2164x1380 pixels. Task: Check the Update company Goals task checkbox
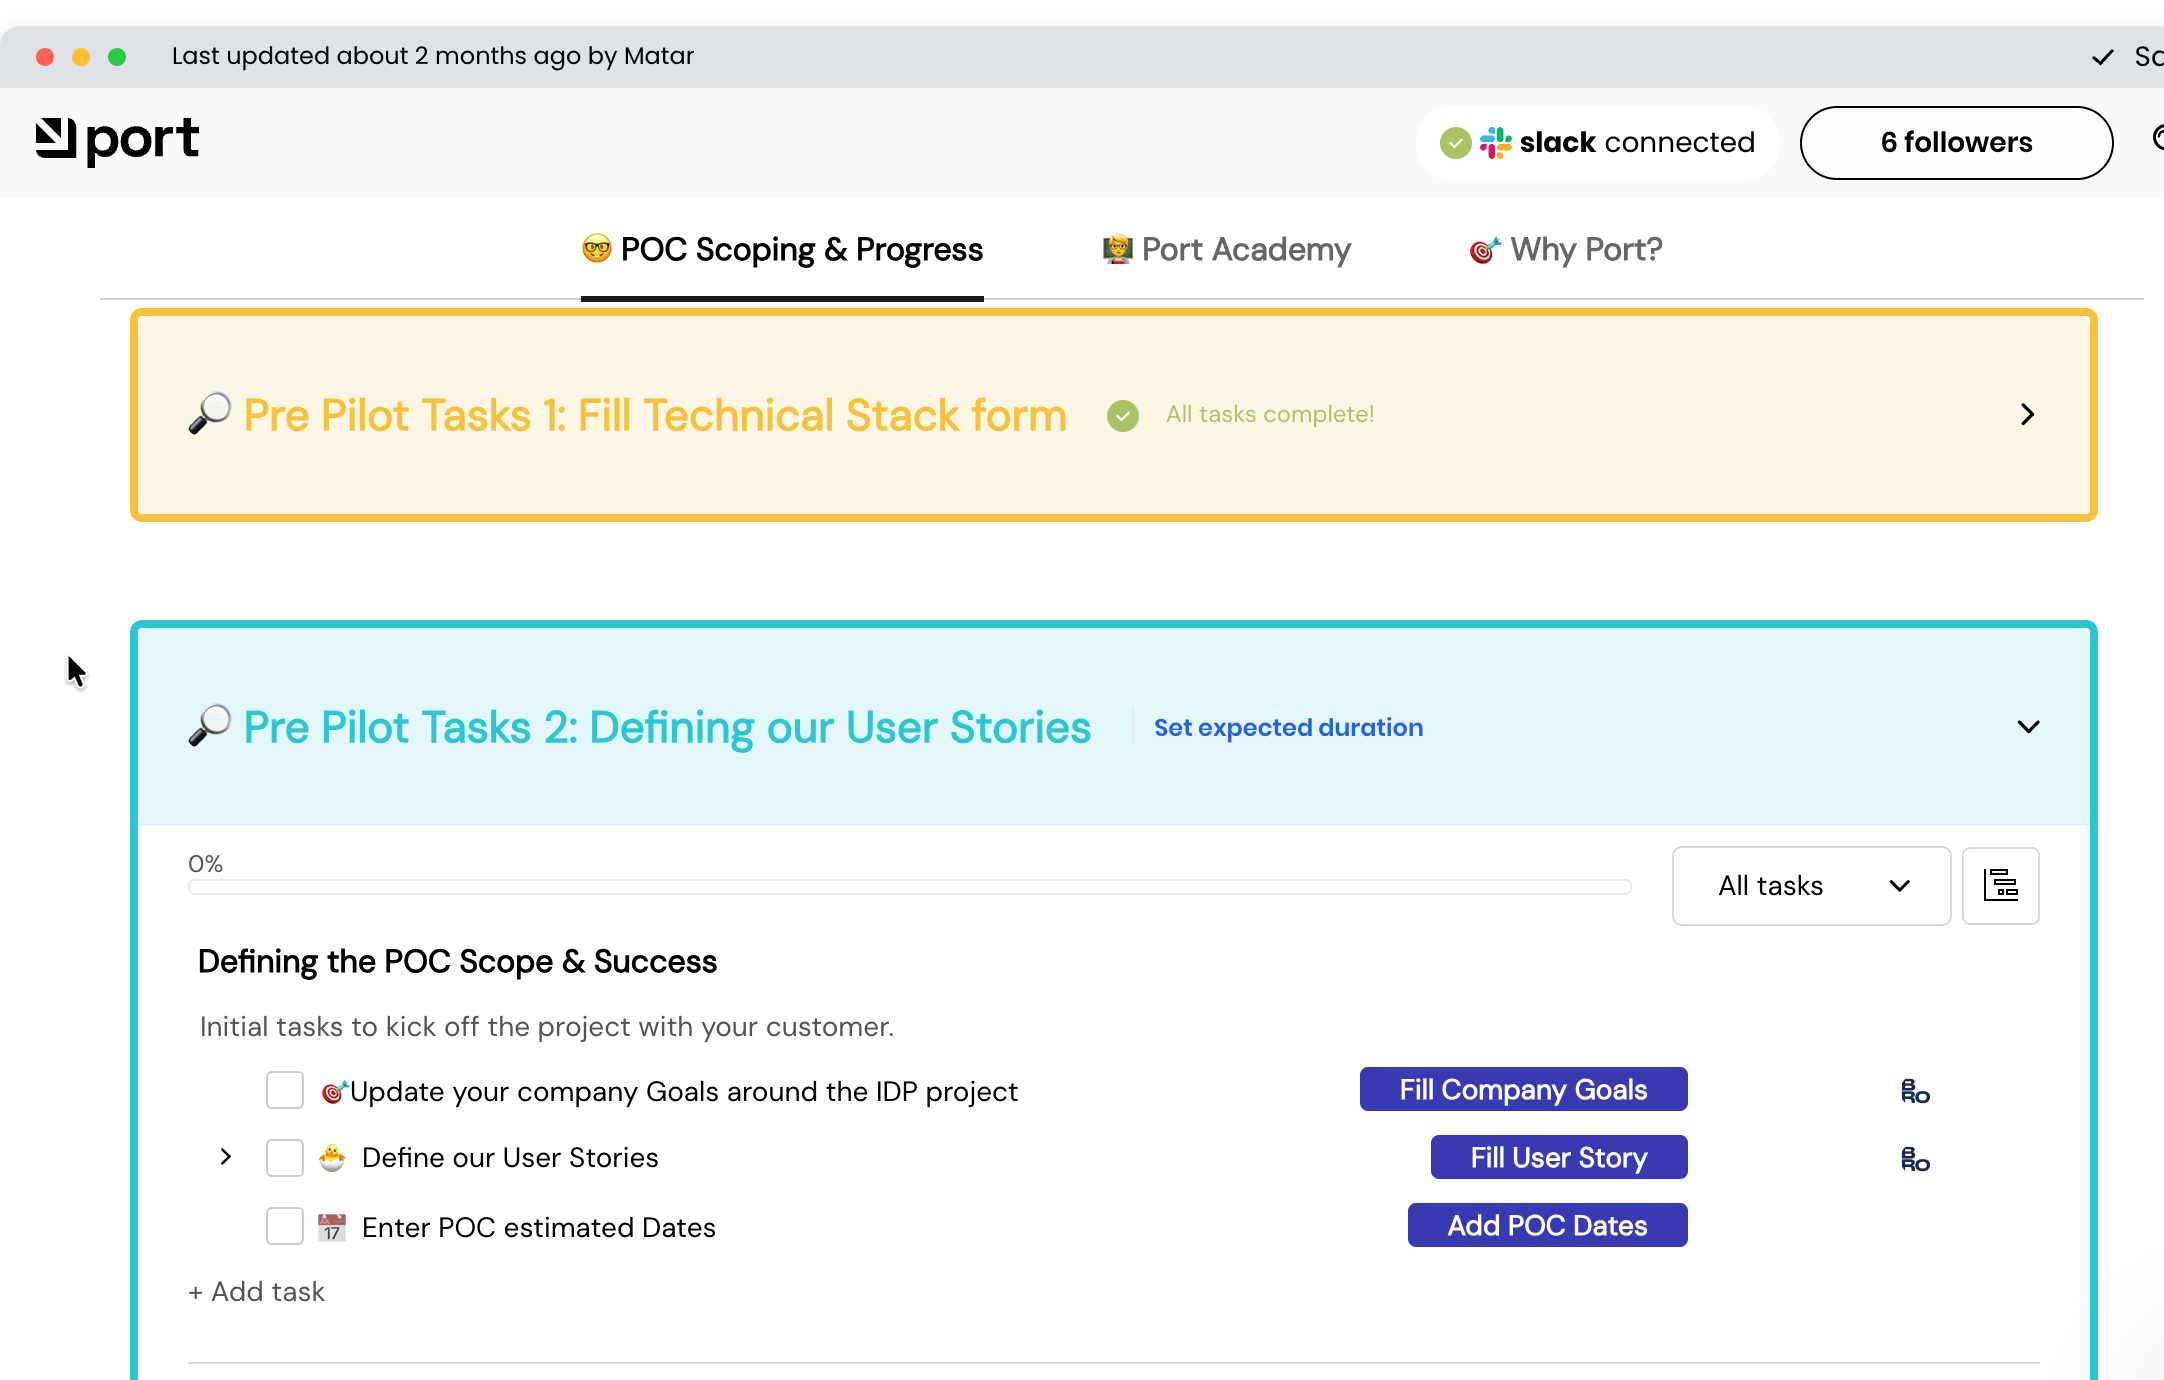tap(285, 1091)
